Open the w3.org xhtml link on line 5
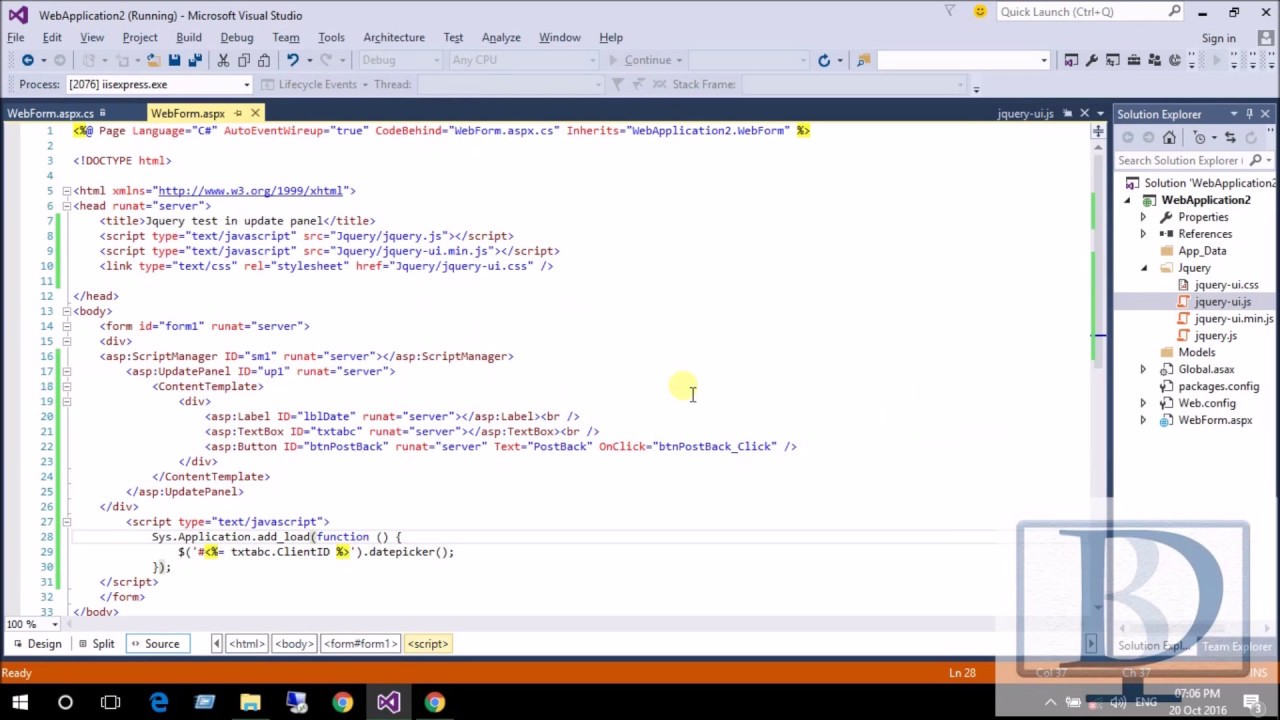 click(250, 190)
